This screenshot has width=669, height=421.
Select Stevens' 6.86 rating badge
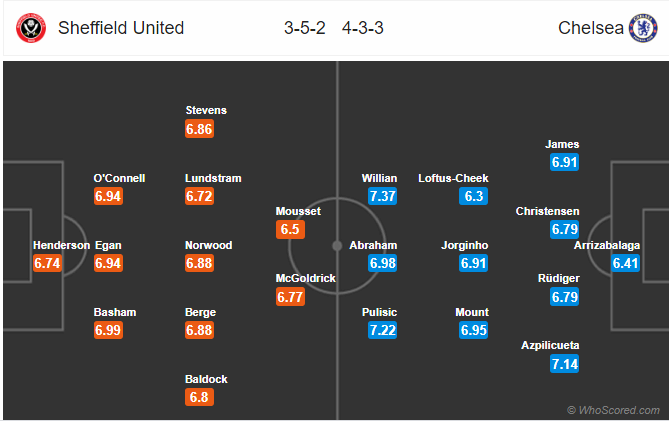[199, 129]
